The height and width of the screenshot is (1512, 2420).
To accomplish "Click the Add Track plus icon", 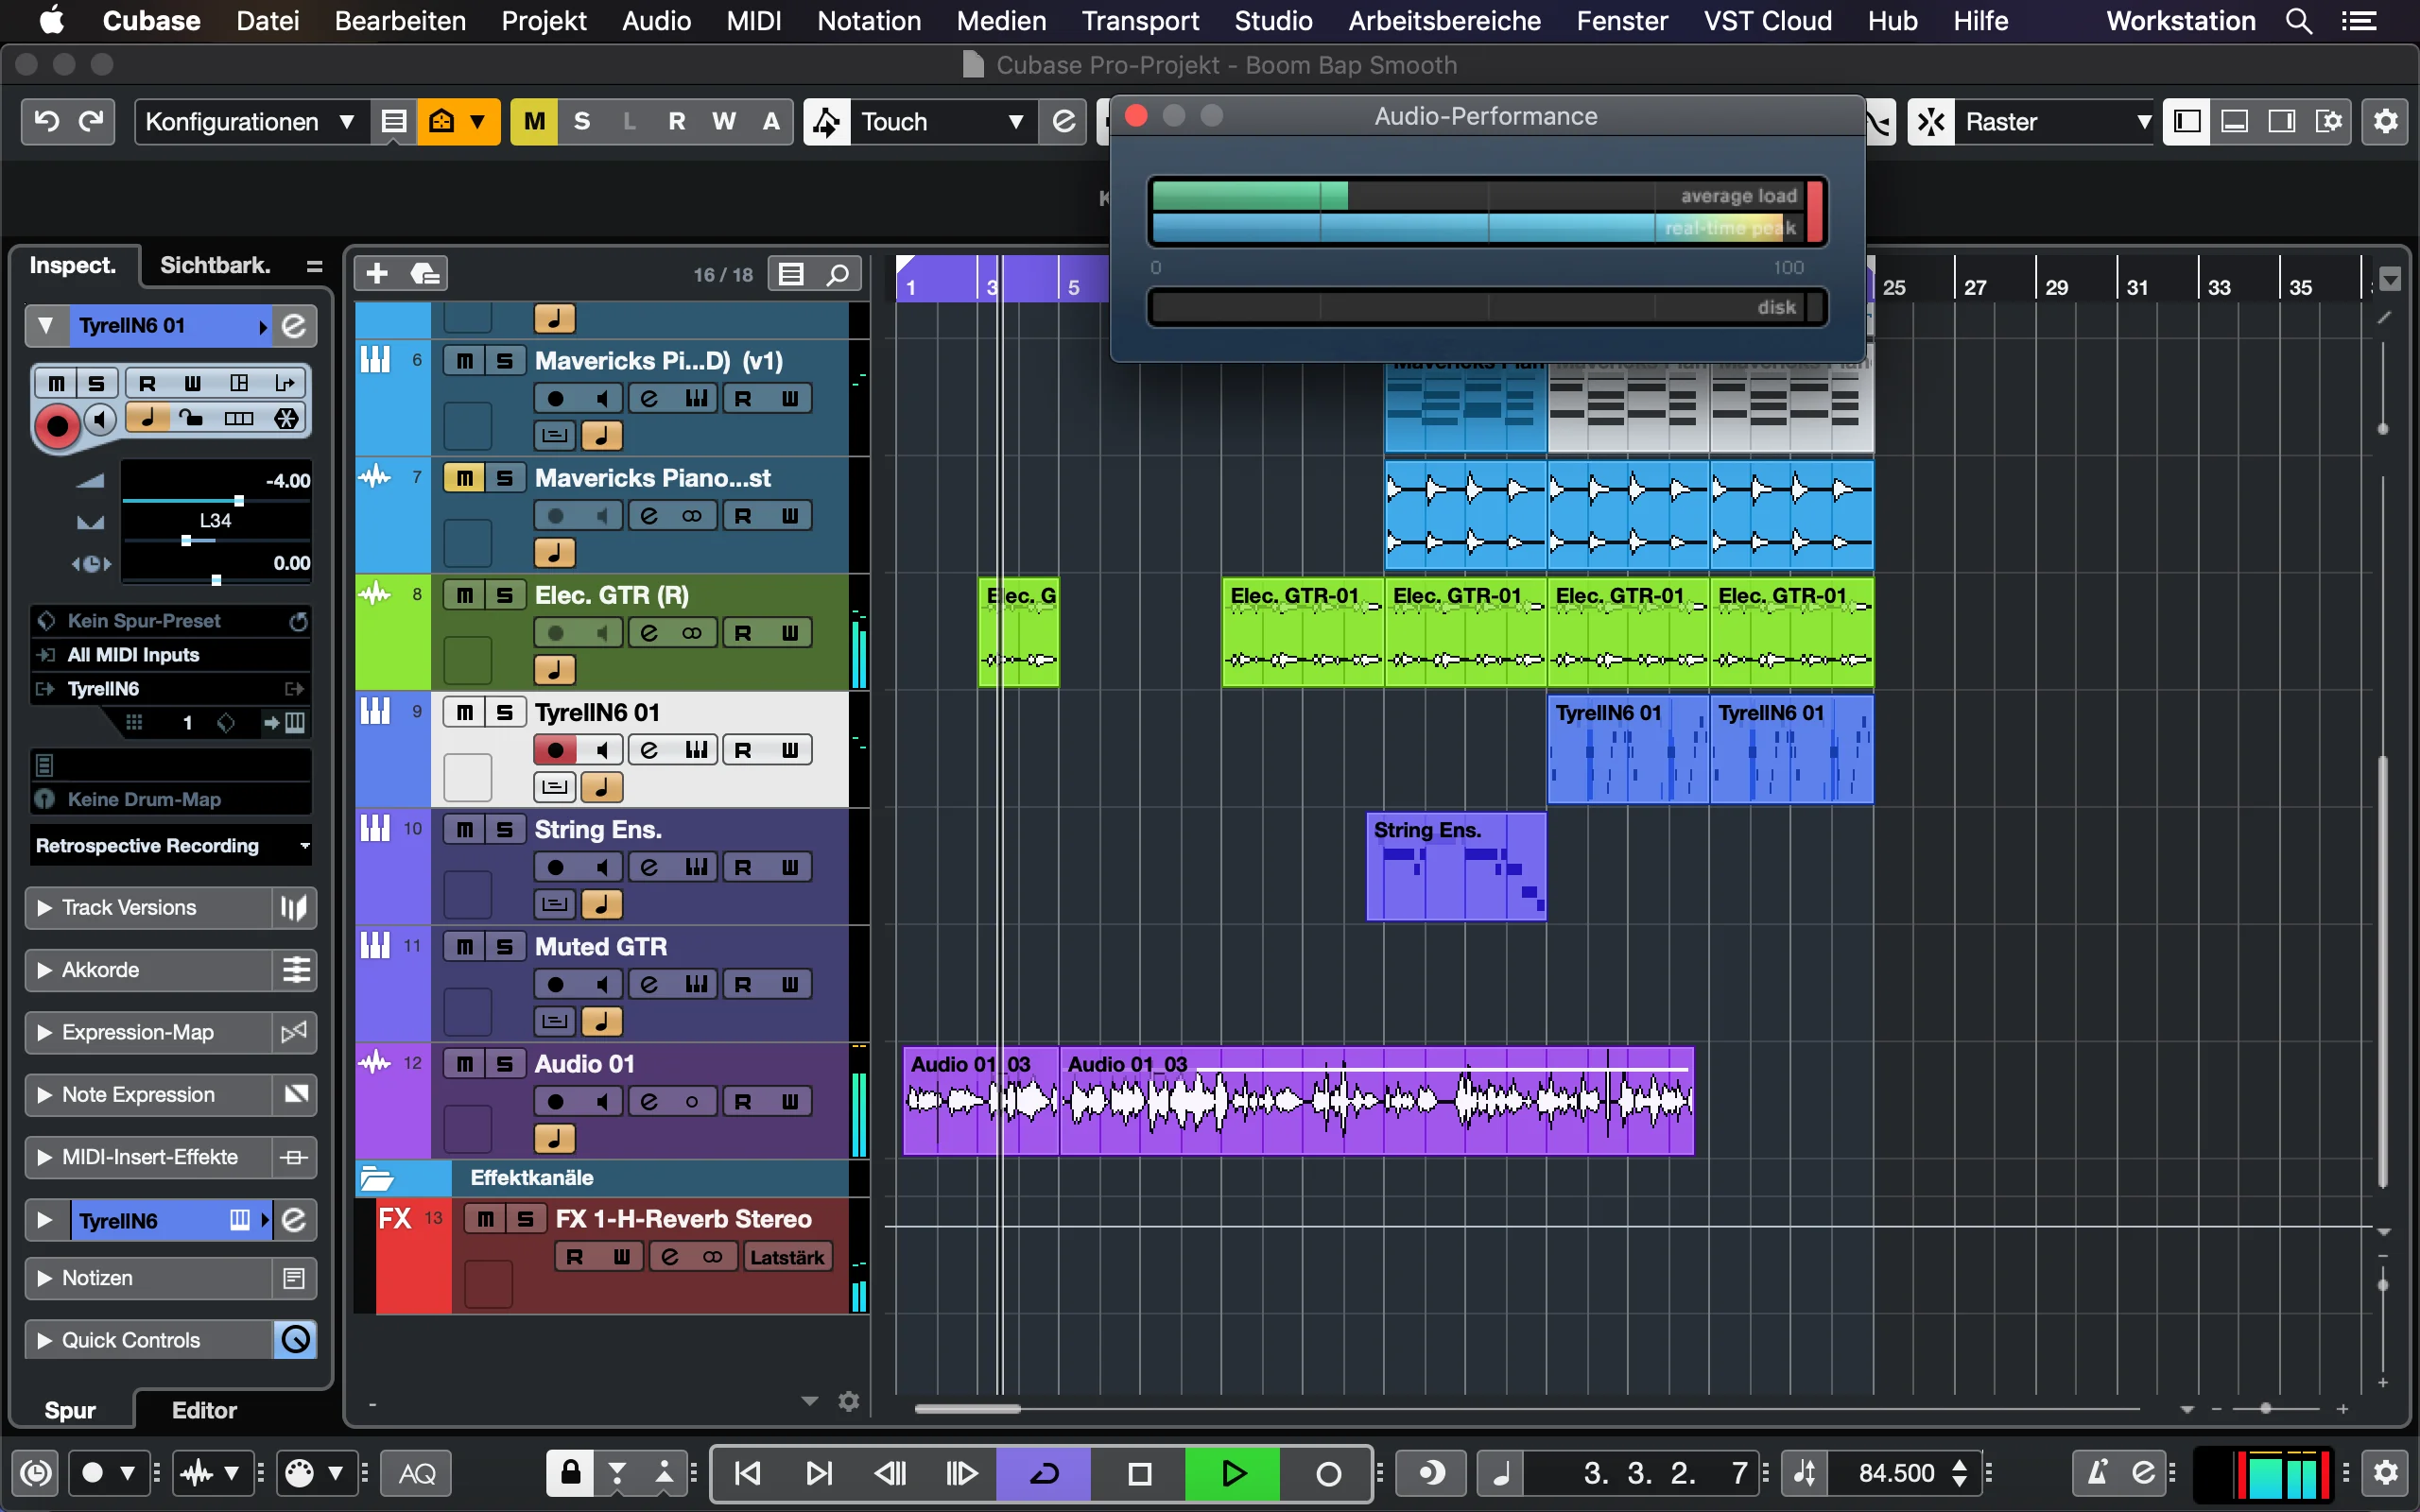I will (377, 274).
